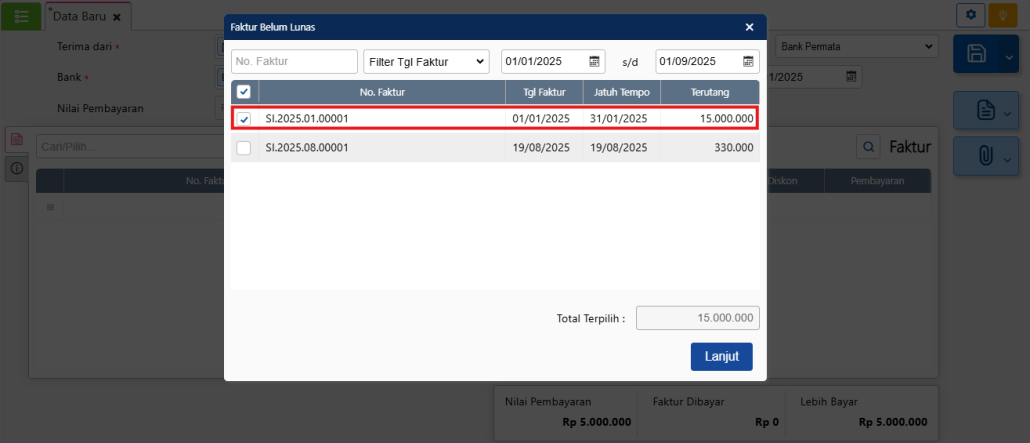Click the No. Faktur search field

tap(294, 62)
